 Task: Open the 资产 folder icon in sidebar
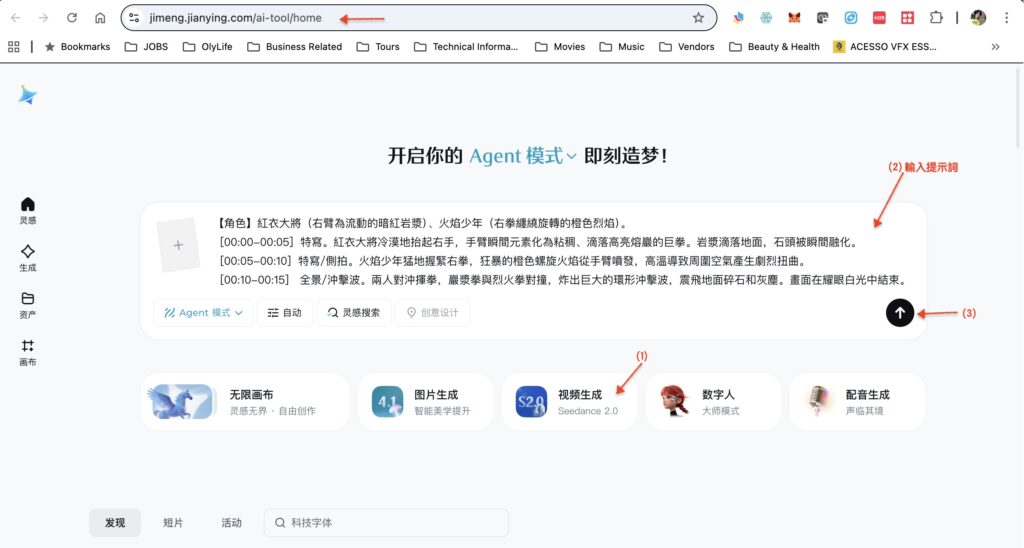(27, 304)
